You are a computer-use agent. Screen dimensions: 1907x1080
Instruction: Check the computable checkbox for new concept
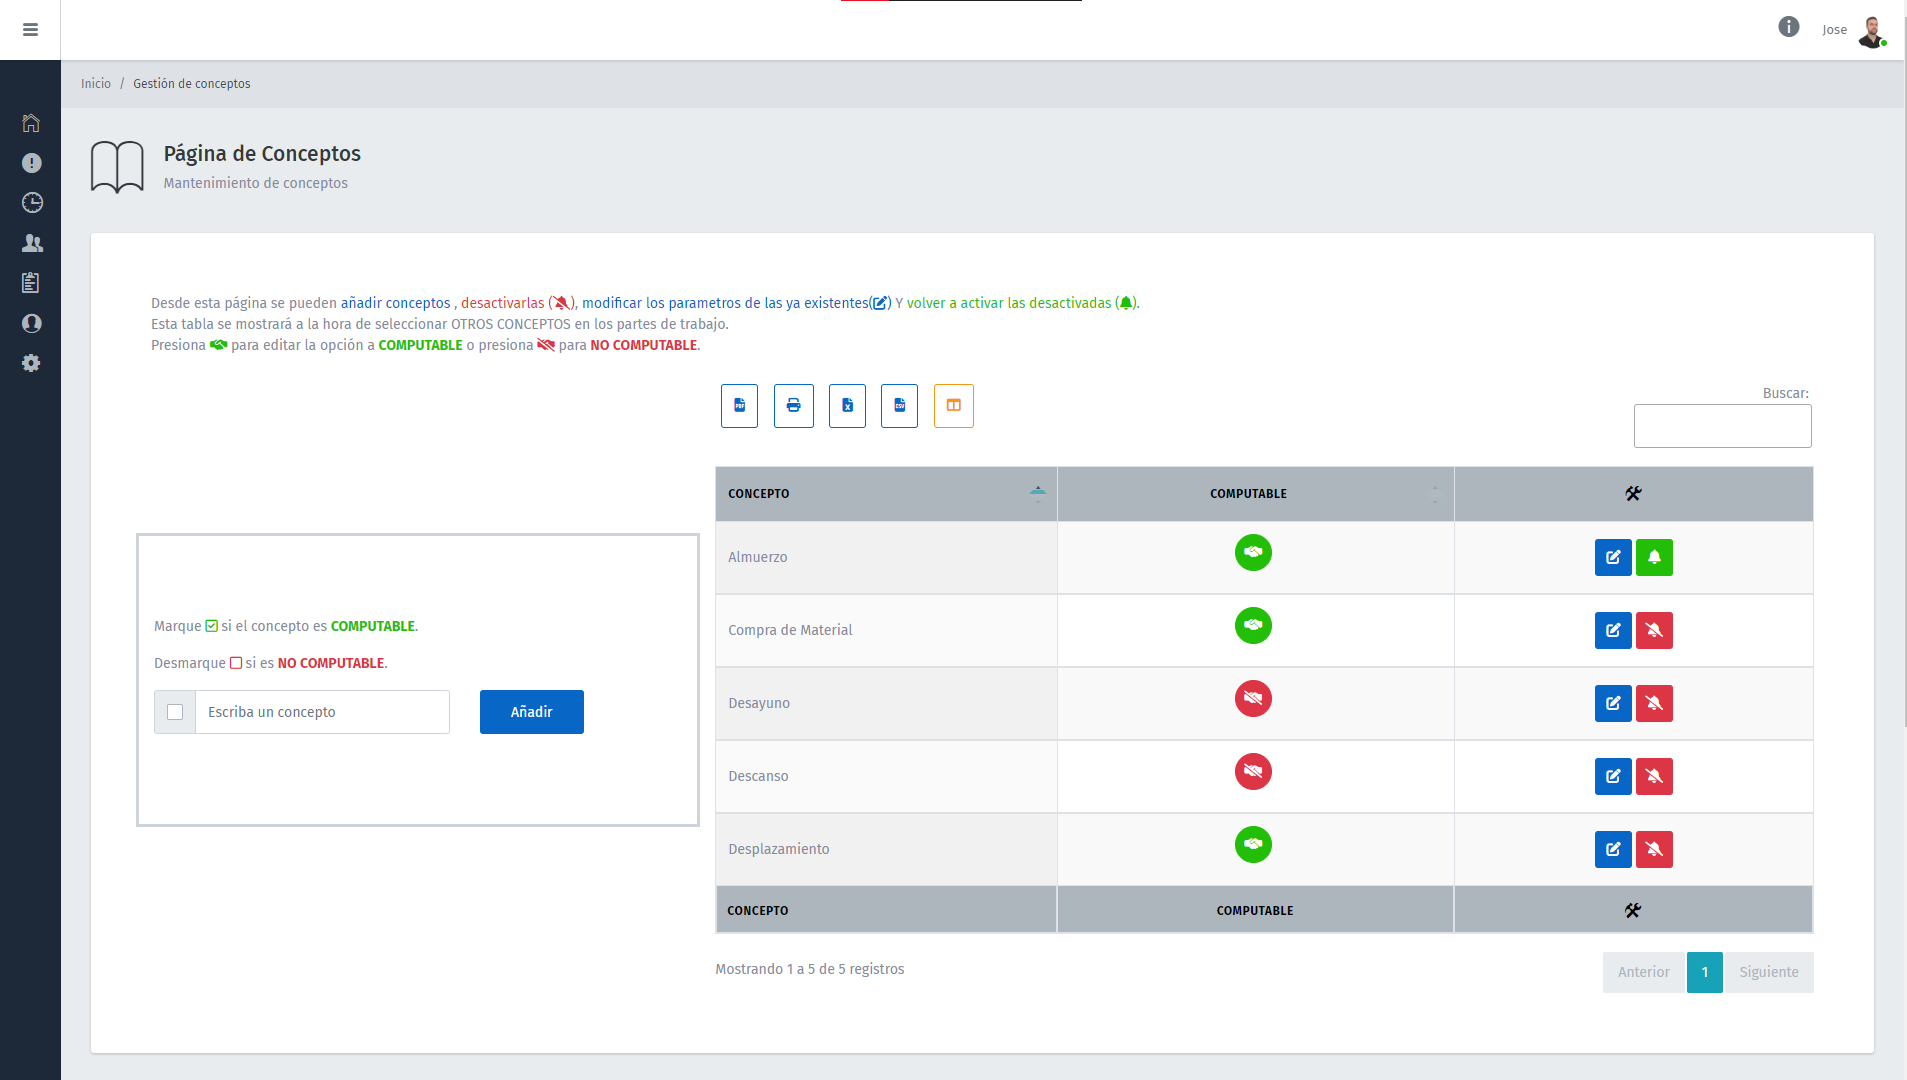tap(175, 712)
